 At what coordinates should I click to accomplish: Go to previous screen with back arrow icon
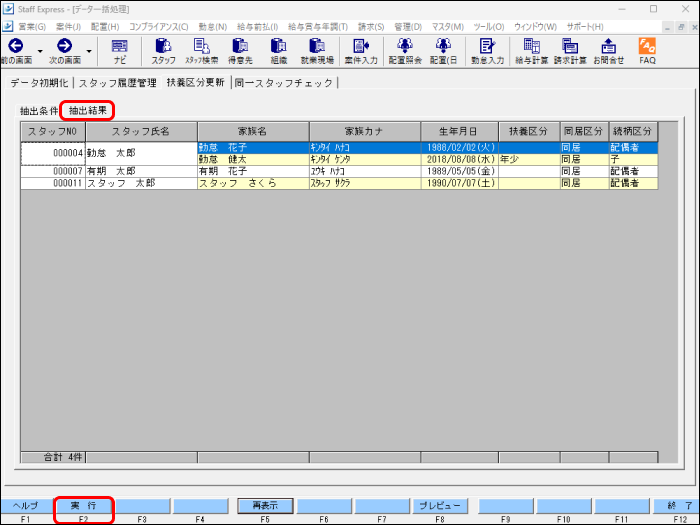pyautogui.click(x=16, y=51)
